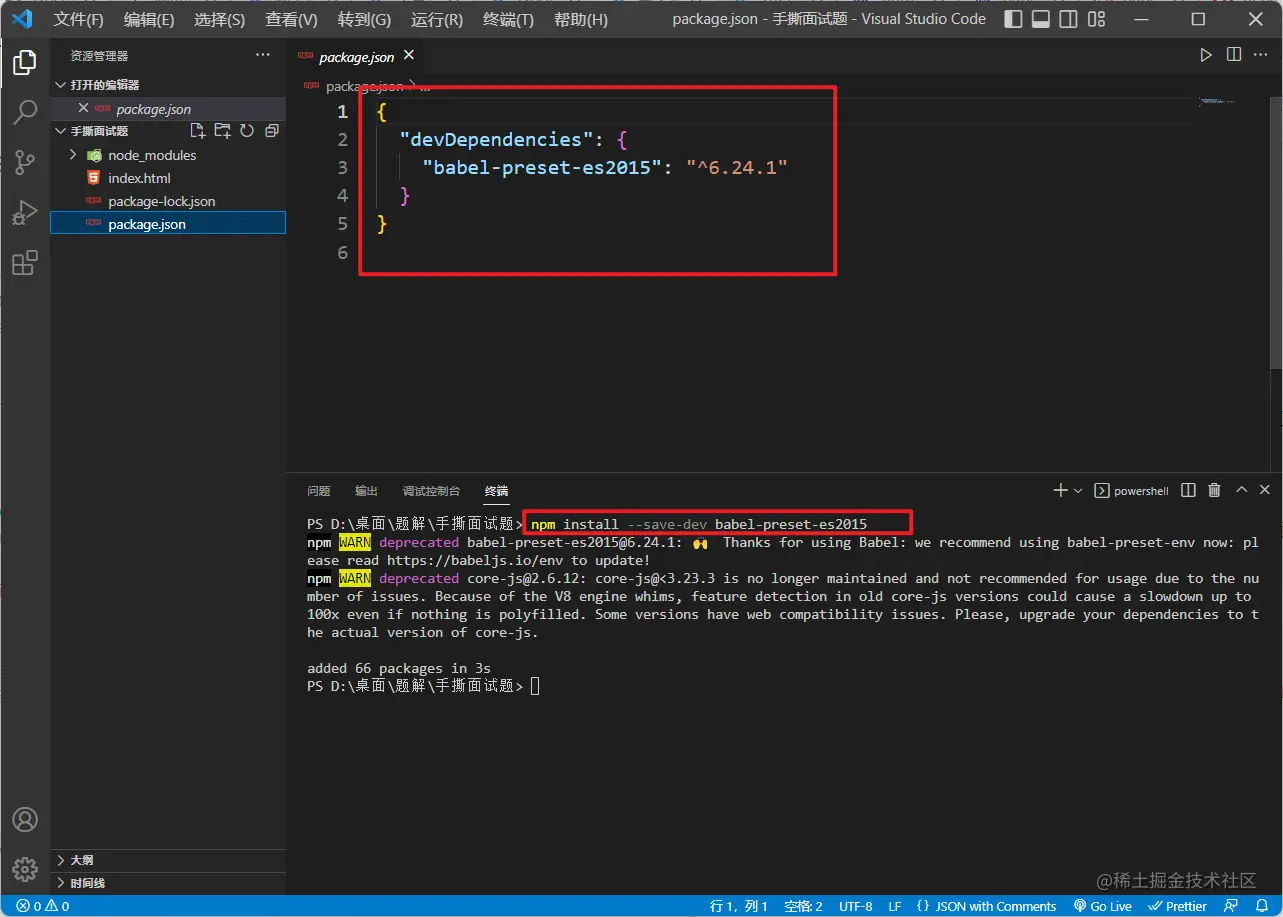Switch to the 调试控制台 panel tab
This screenshot has height=917, width=1283.
[x=431, y=491]
